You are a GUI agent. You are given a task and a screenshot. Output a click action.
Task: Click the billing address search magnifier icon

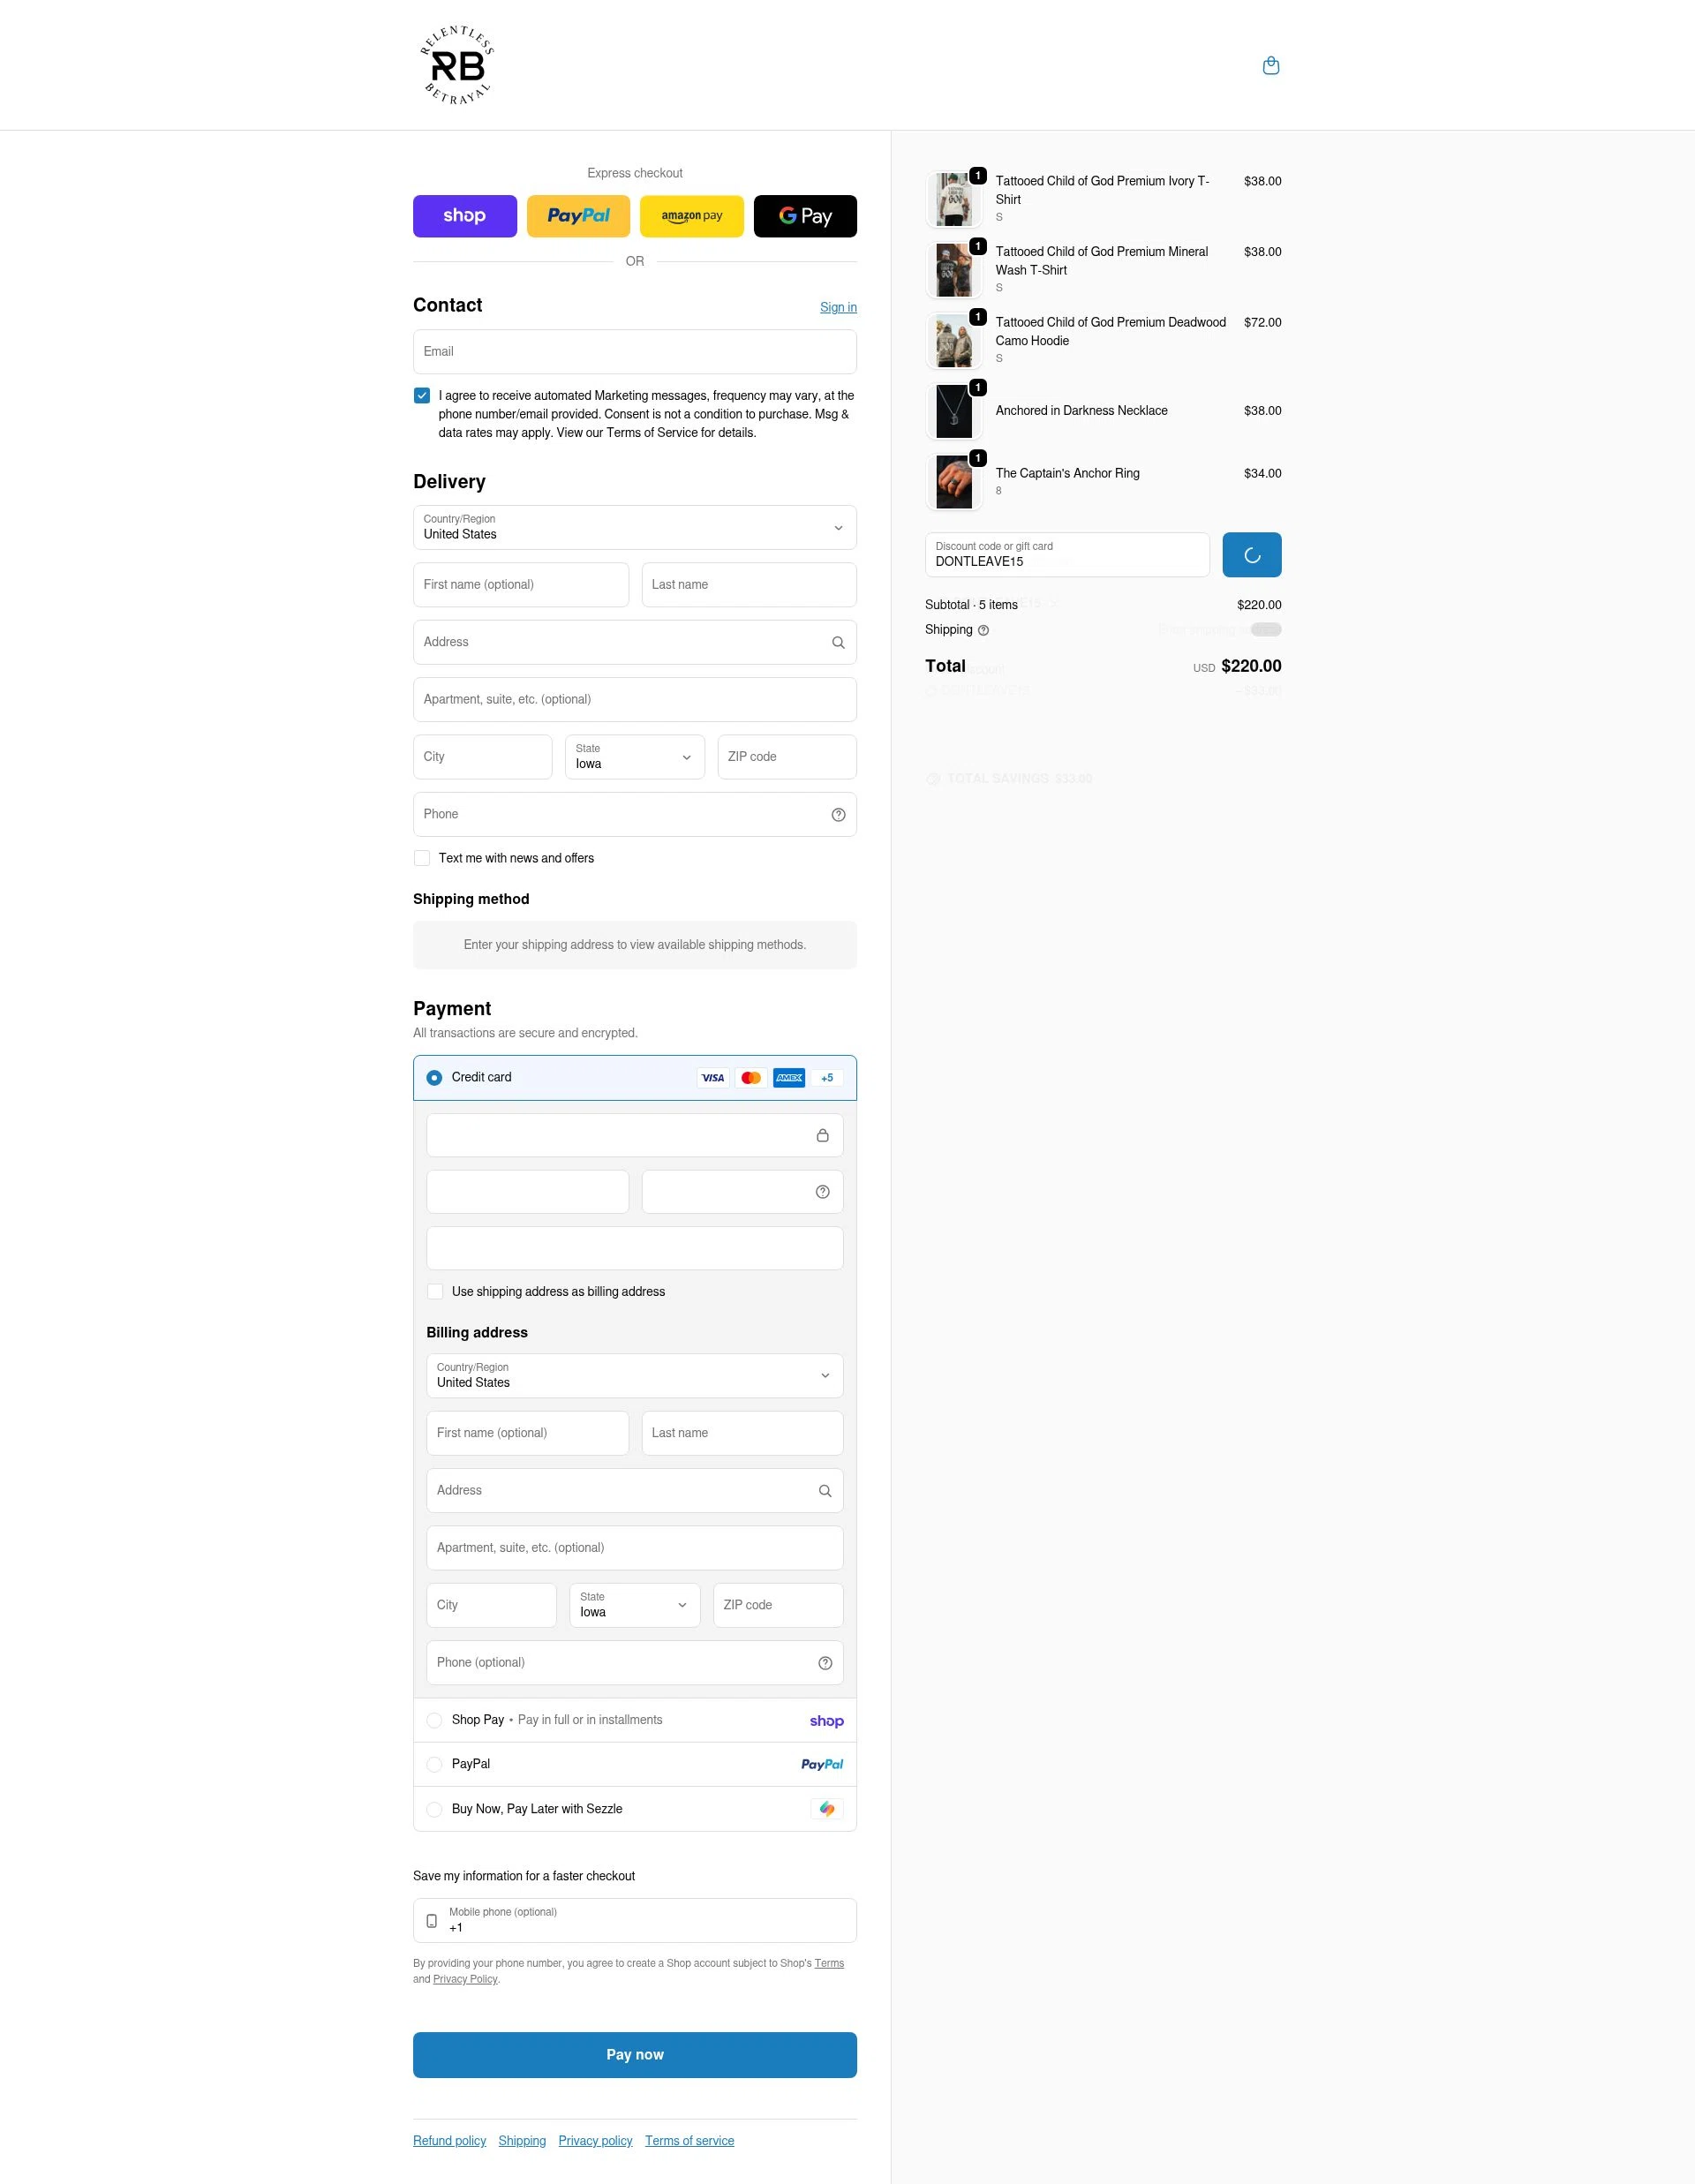pos(824,1491)
